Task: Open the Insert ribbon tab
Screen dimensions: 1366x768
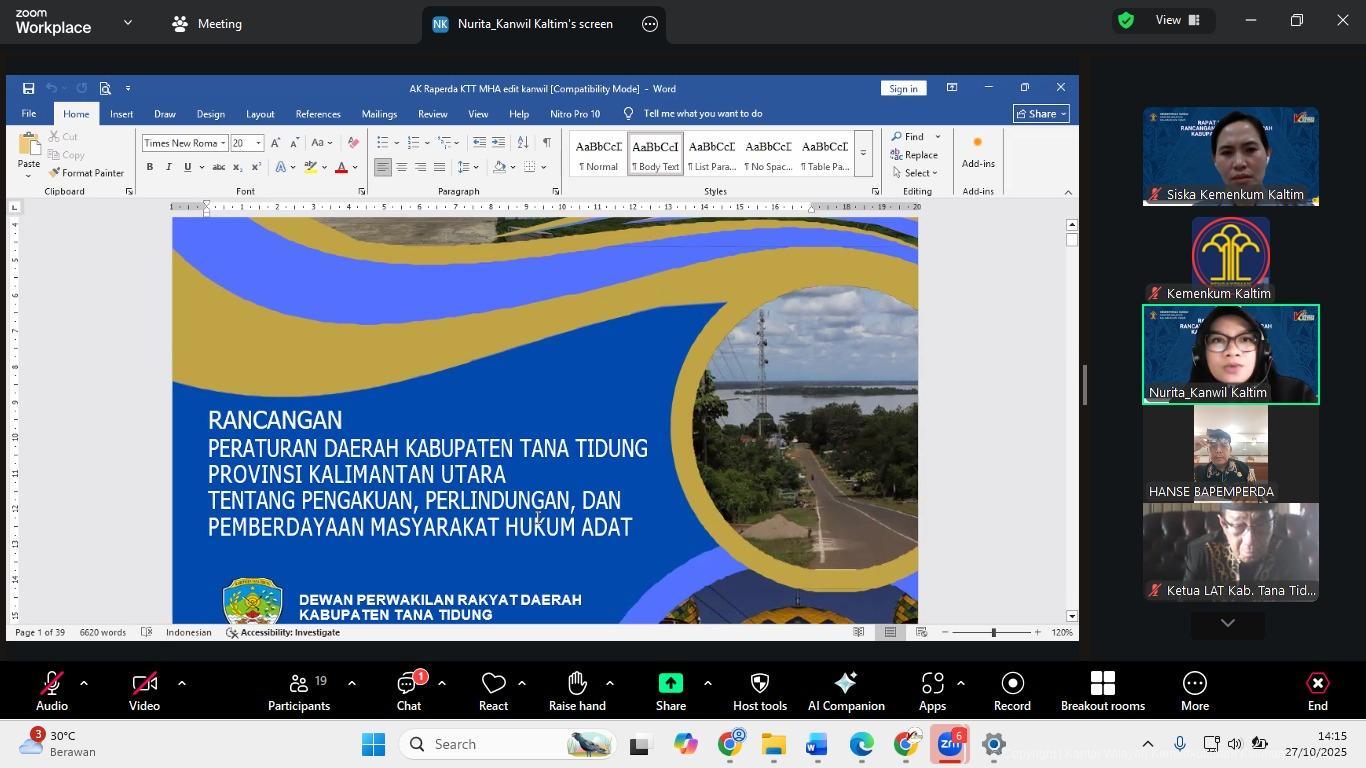Action: [x=121, y=114]
